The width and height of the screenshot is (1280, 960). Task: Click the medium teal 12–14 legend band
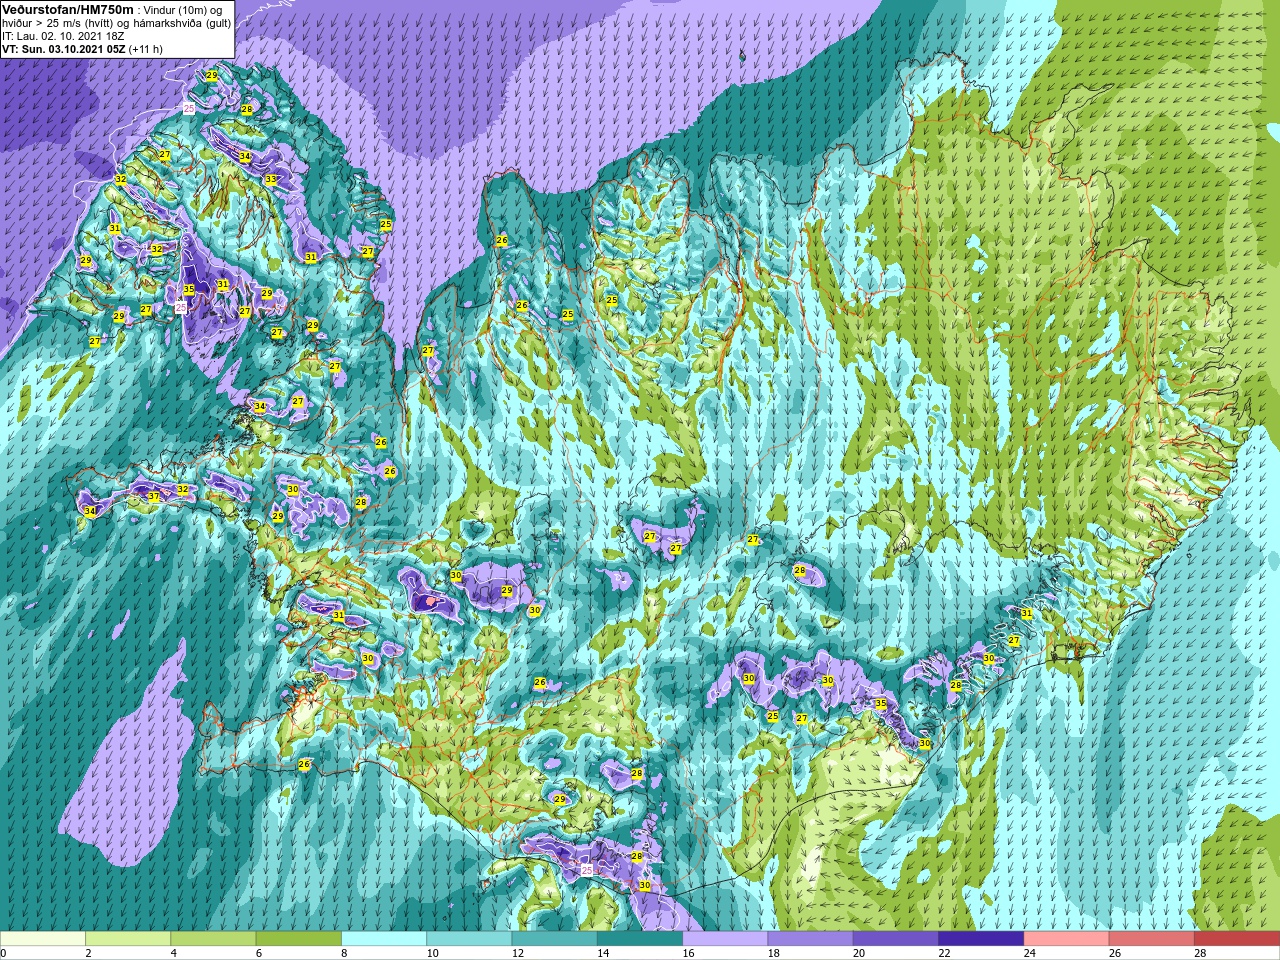click(554, 939)
